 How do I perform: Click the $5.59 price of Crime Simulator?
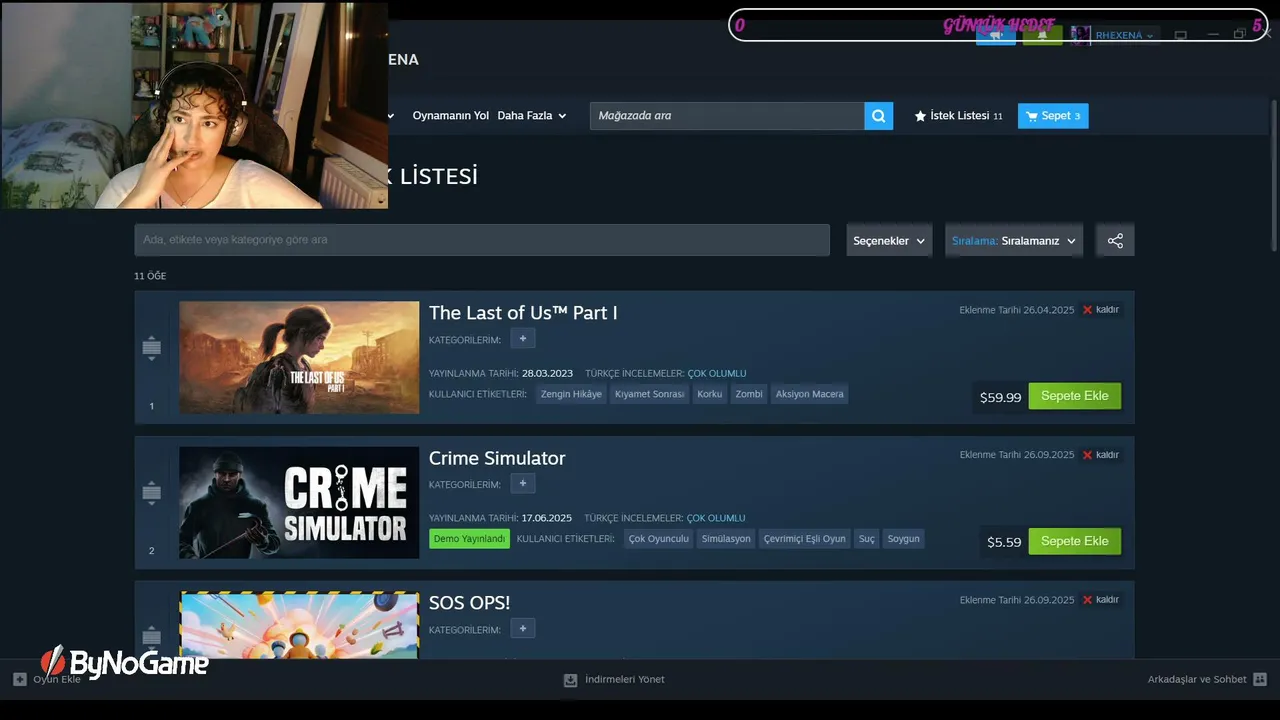1004,542
